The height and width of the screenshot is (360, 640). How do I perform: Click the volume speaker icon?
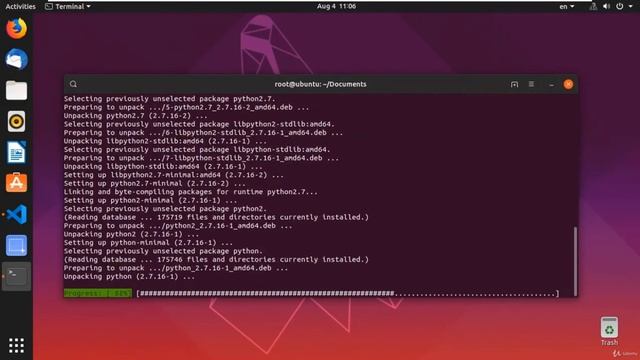pyautogui.click(x=606, y=7)
